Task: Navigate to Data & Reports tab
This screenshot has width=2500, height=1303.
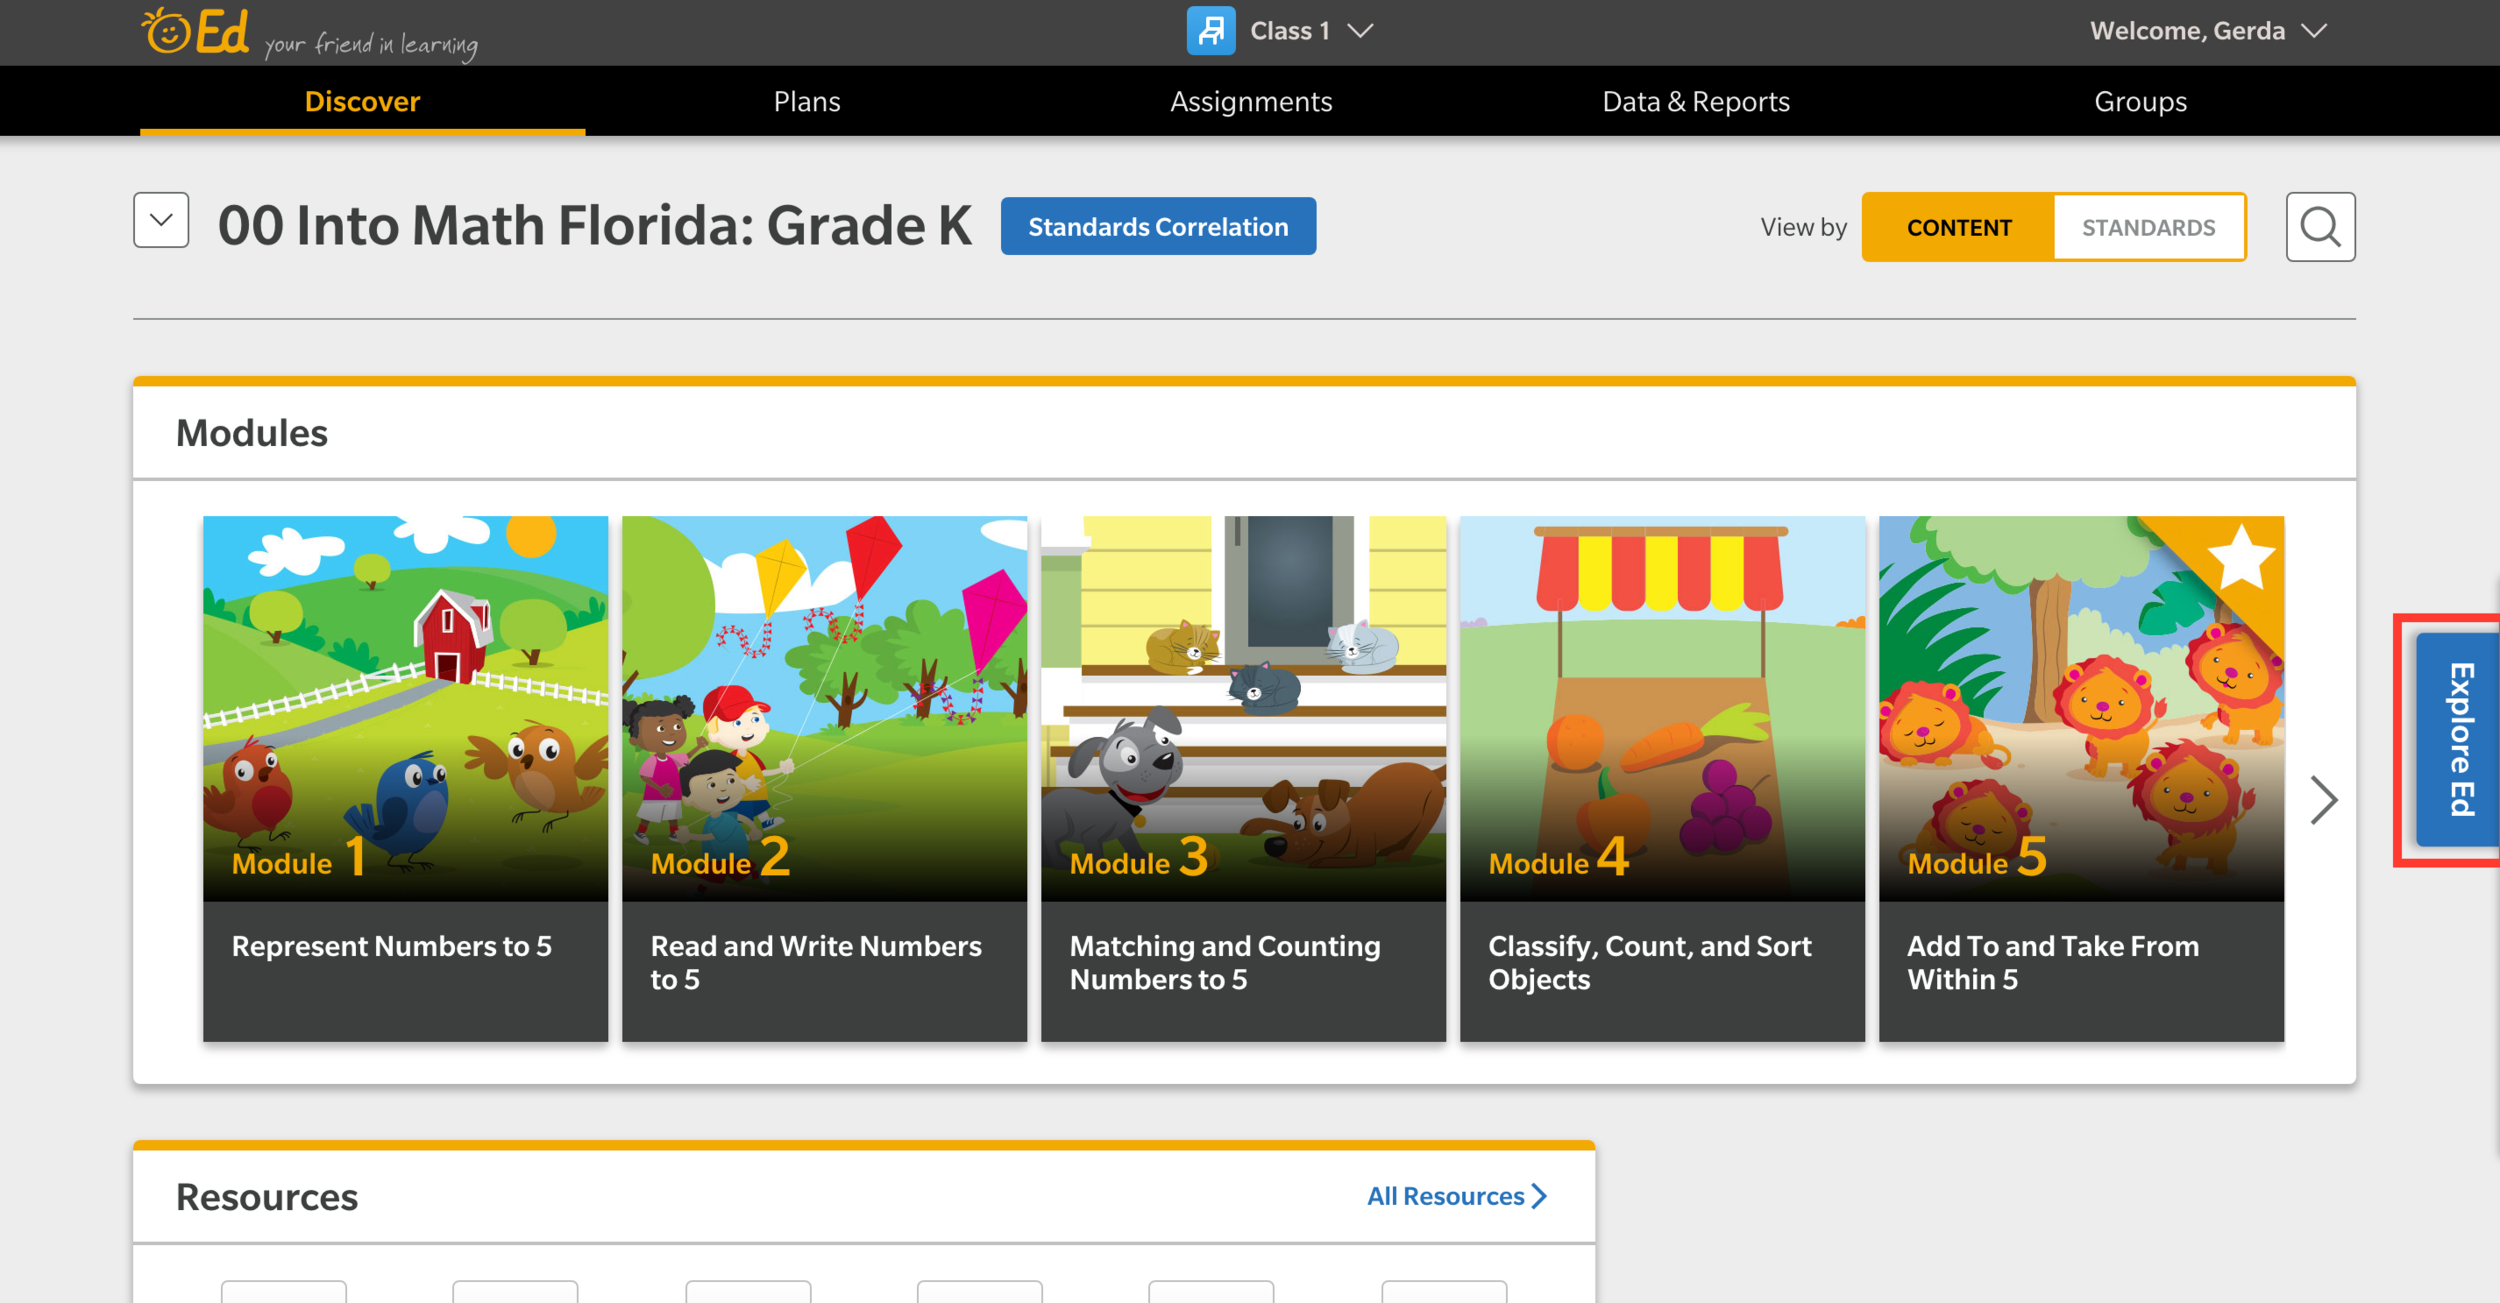Action: [x=1696, y=102]
